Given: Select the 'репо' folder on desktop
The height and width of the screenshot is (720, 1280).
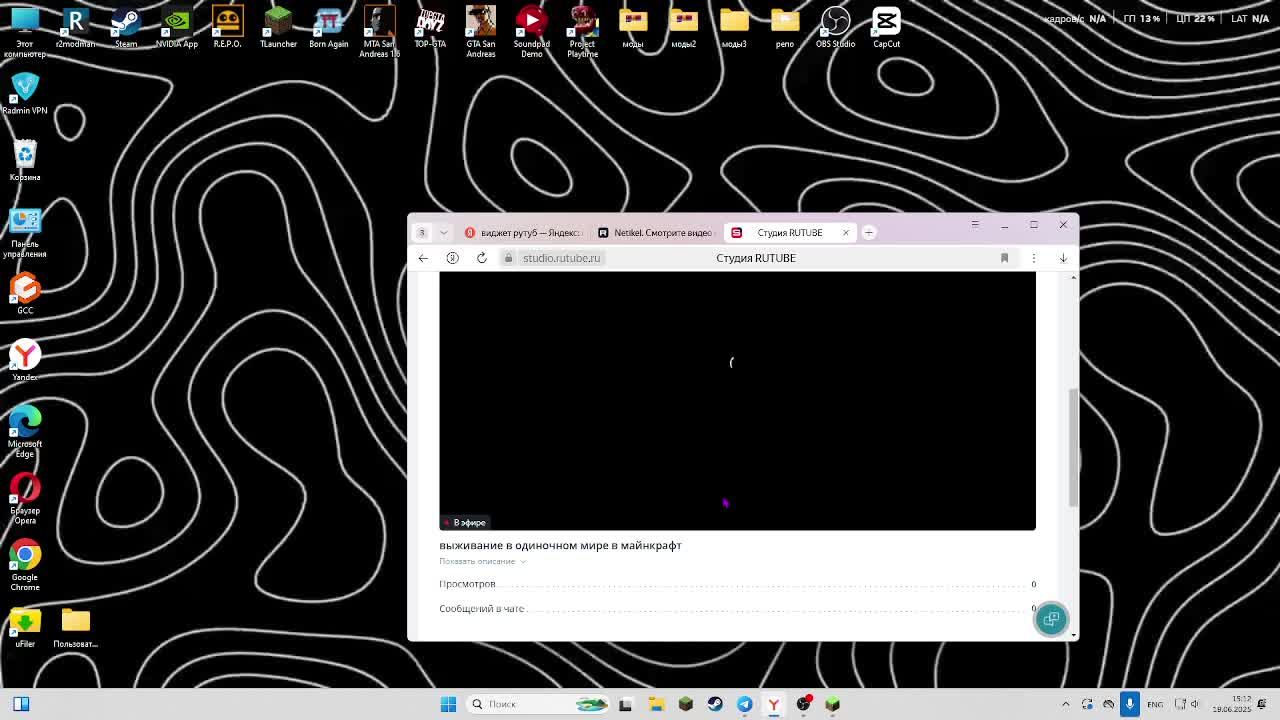Looking at the screenshot, I should [785, 27].
